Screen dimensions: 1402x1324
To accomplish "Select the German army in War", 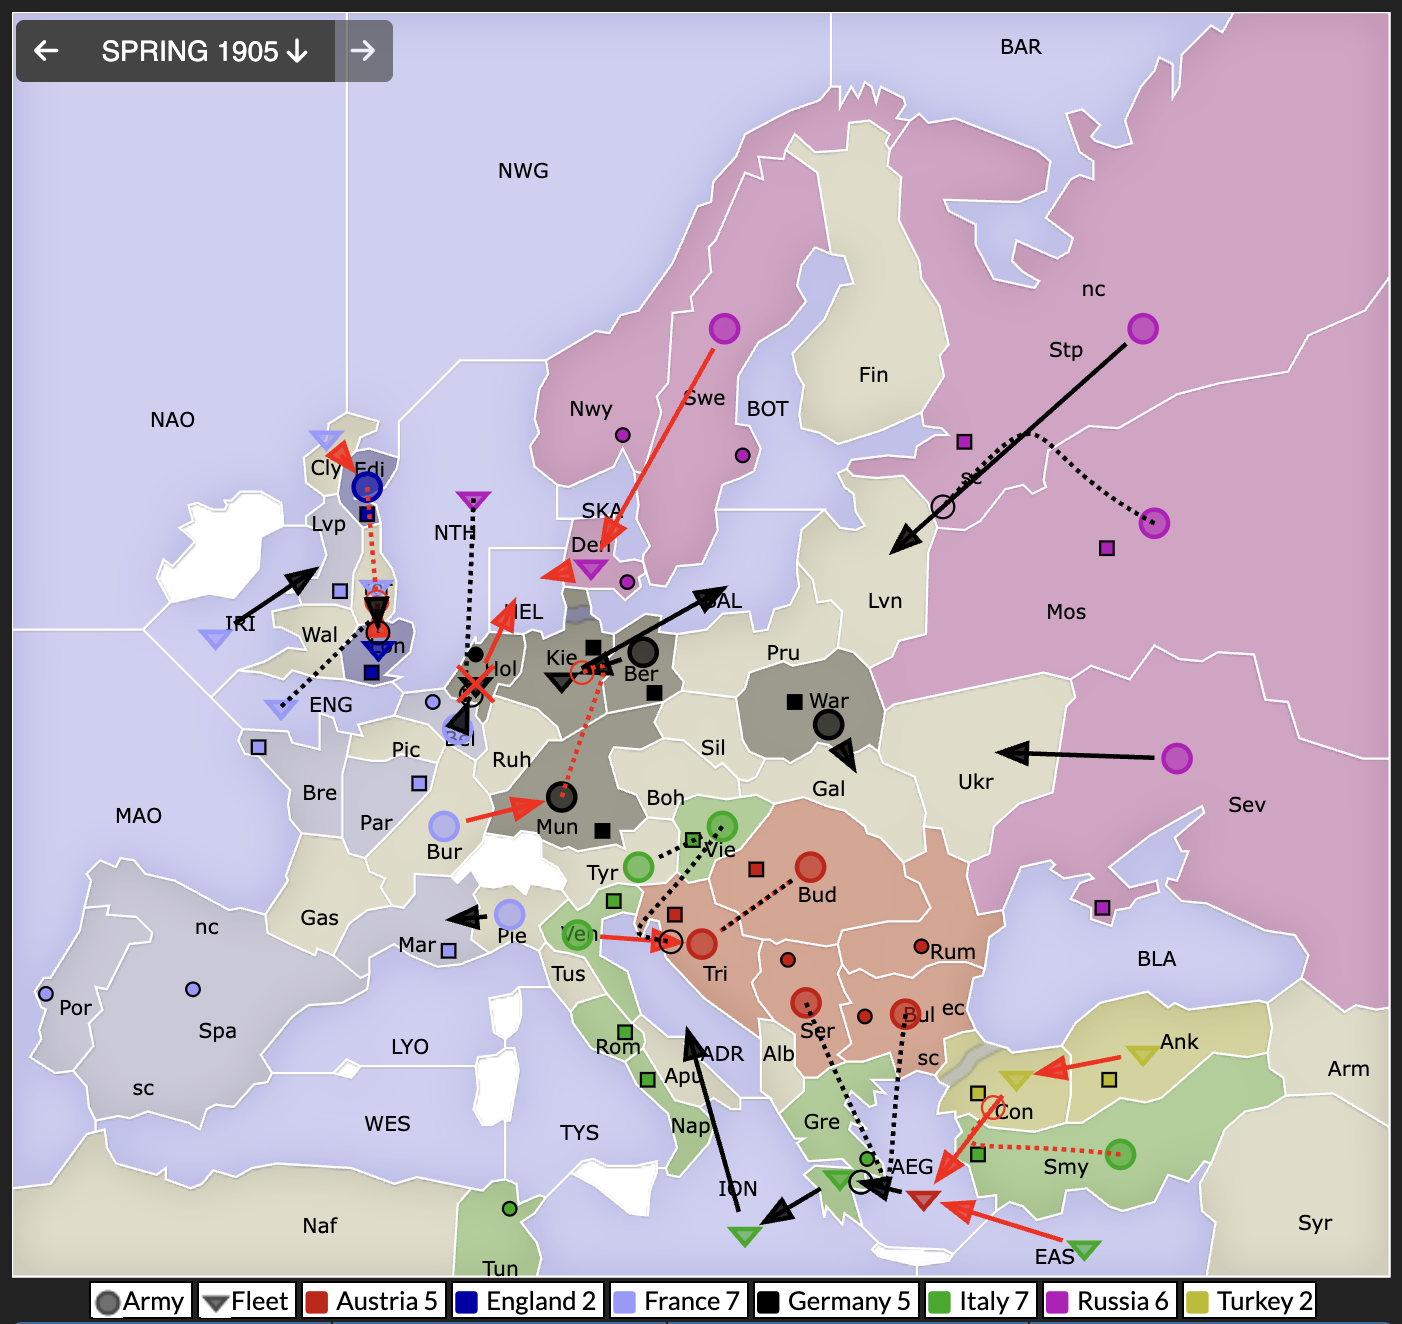I will click(828, 725).
